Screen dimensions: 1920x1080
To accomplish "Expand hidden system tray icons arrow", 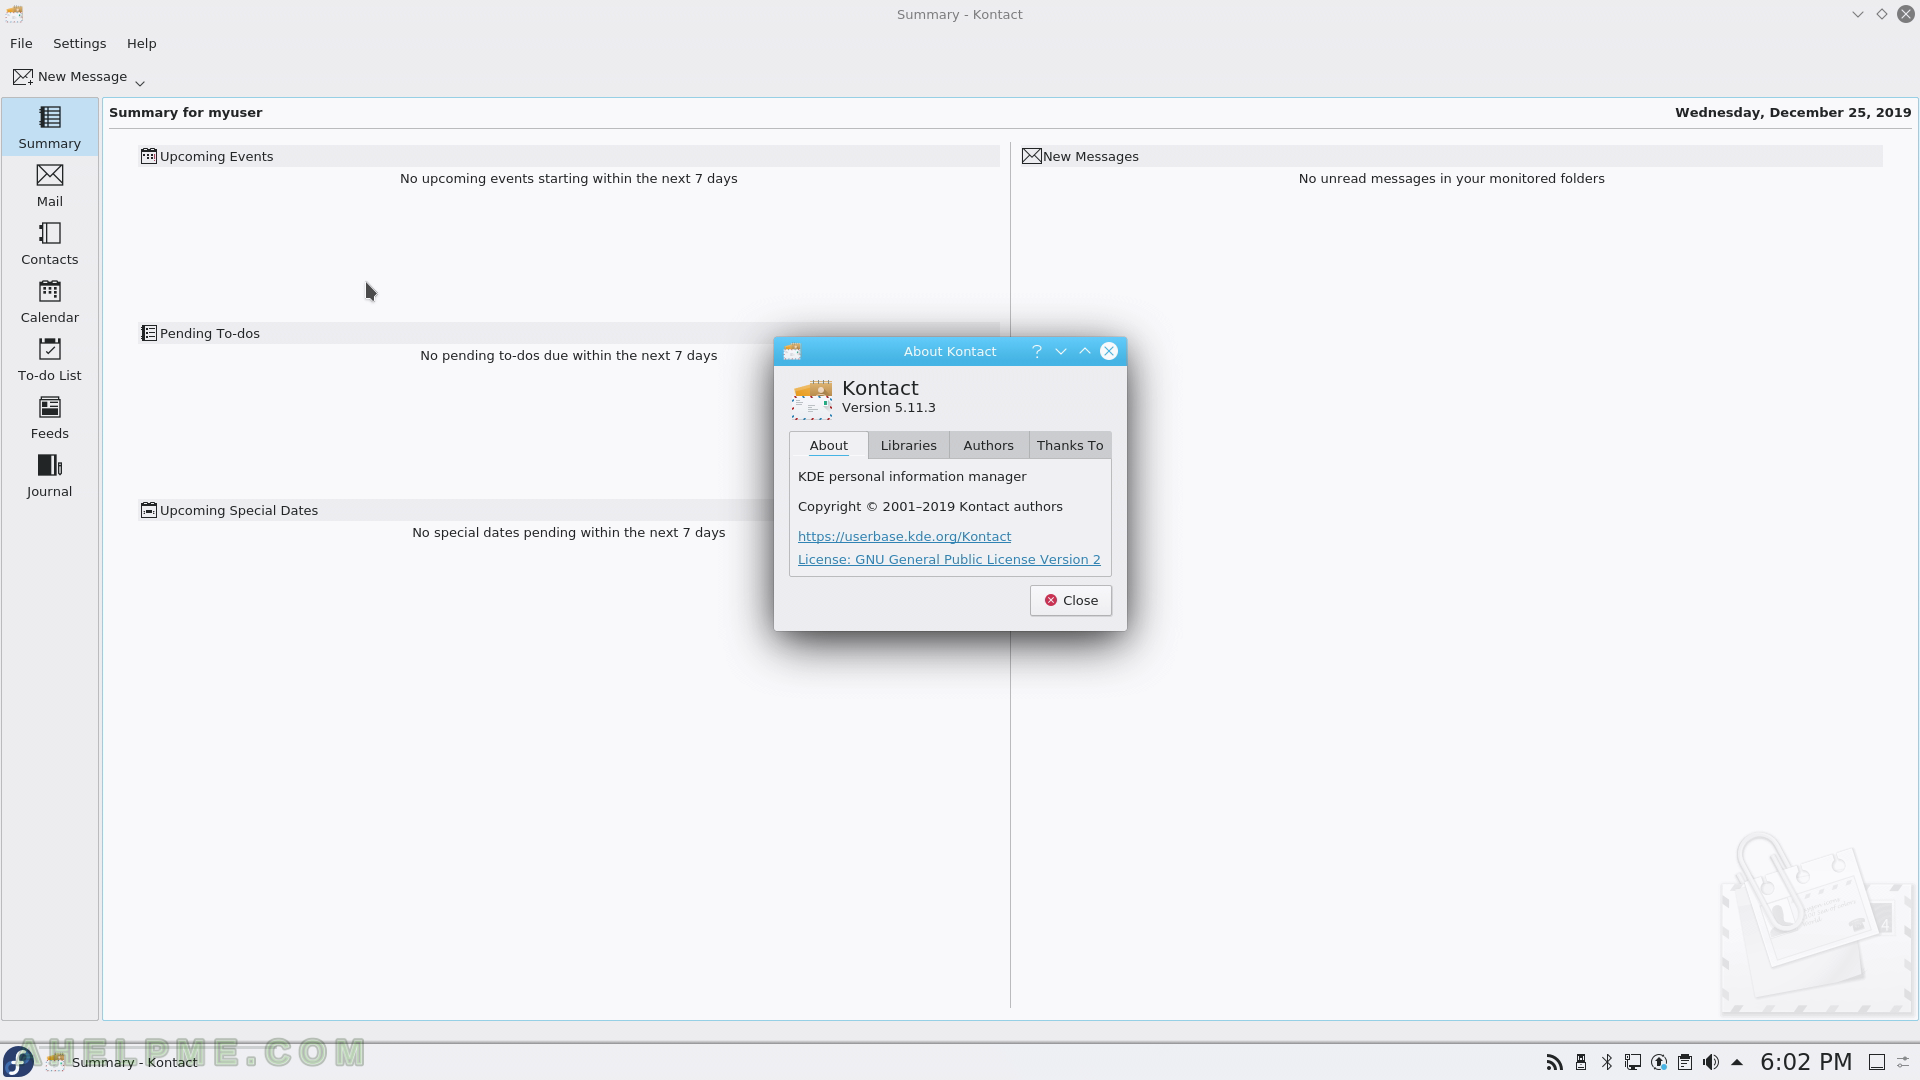I will tap(1737, 1062).
